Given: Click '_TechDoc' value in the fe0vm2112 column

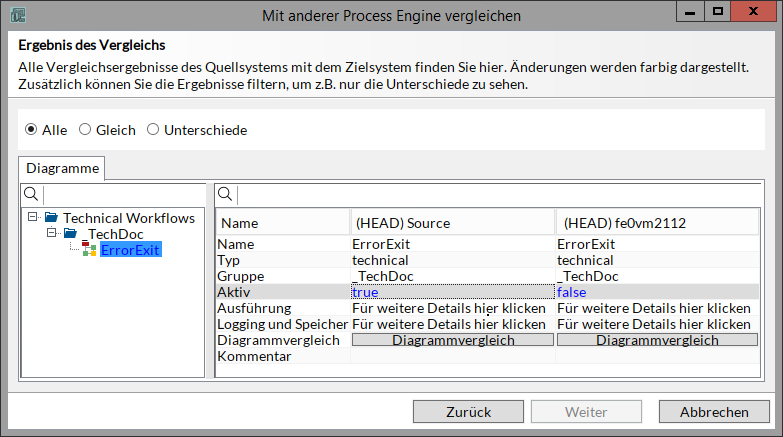Looking at the screenshot, I should pos(588,276).
